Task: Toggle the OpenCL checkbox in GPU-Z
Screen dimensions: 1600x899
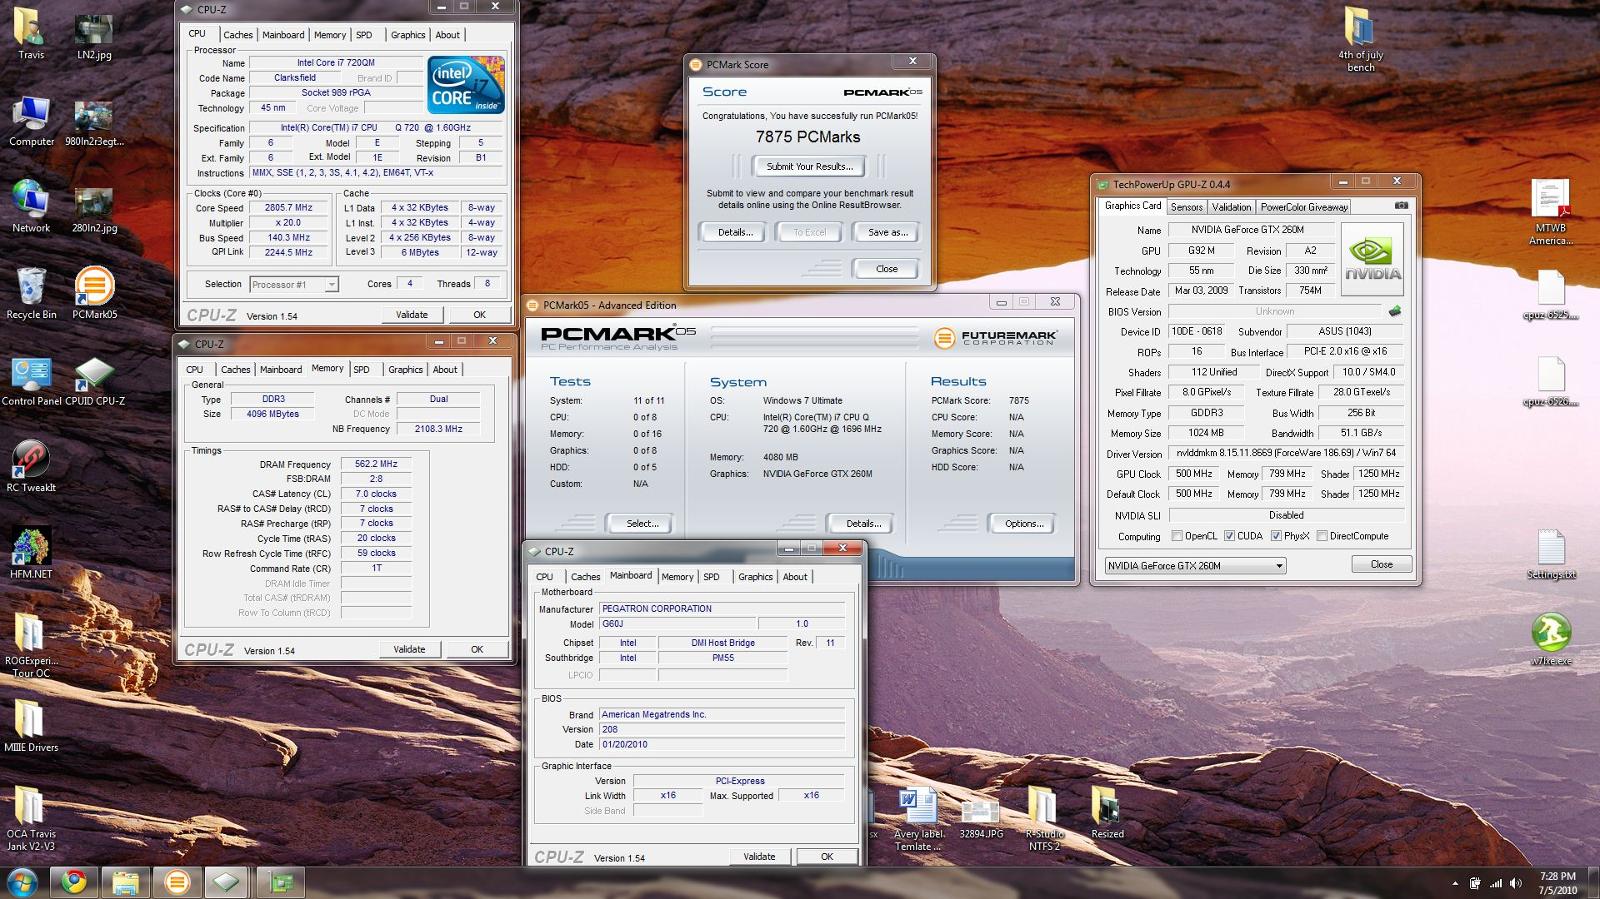Action: point(1177,536)
